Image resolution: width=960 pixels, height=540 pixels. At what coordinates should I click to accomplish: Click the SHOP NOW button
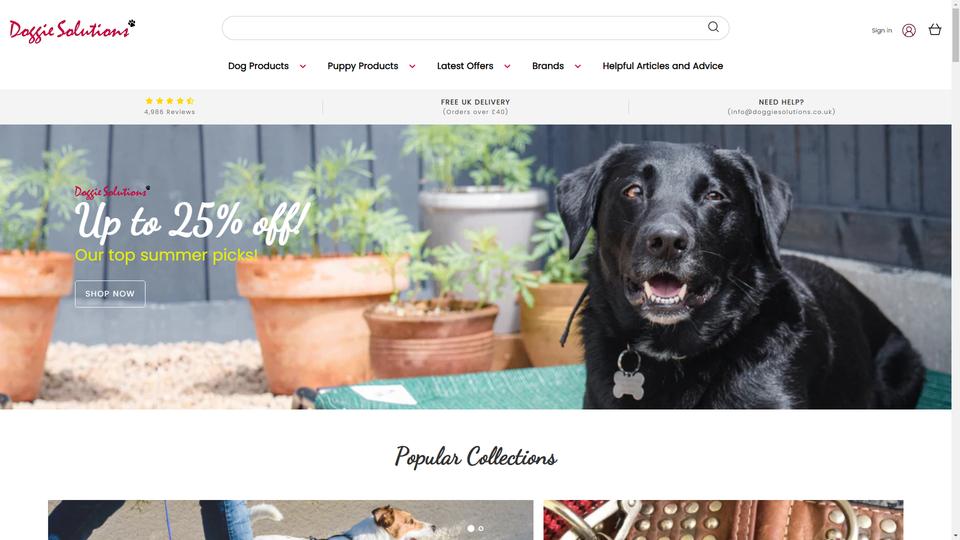110,294
